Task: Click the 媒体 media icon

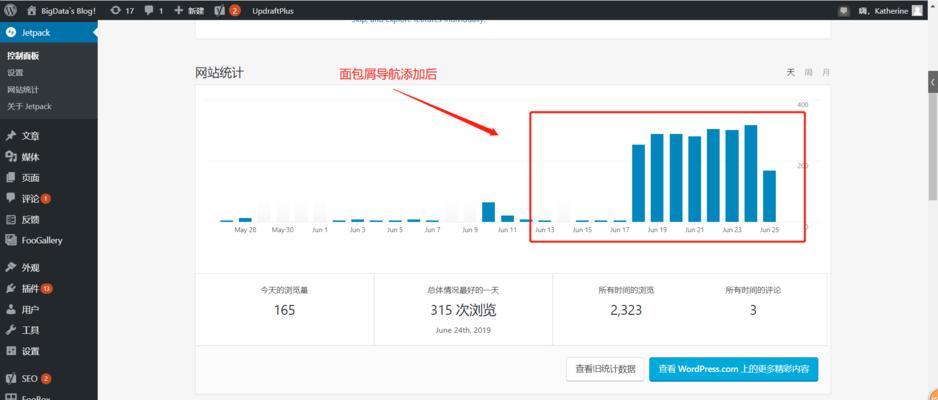Action: [x=11, y=157]
